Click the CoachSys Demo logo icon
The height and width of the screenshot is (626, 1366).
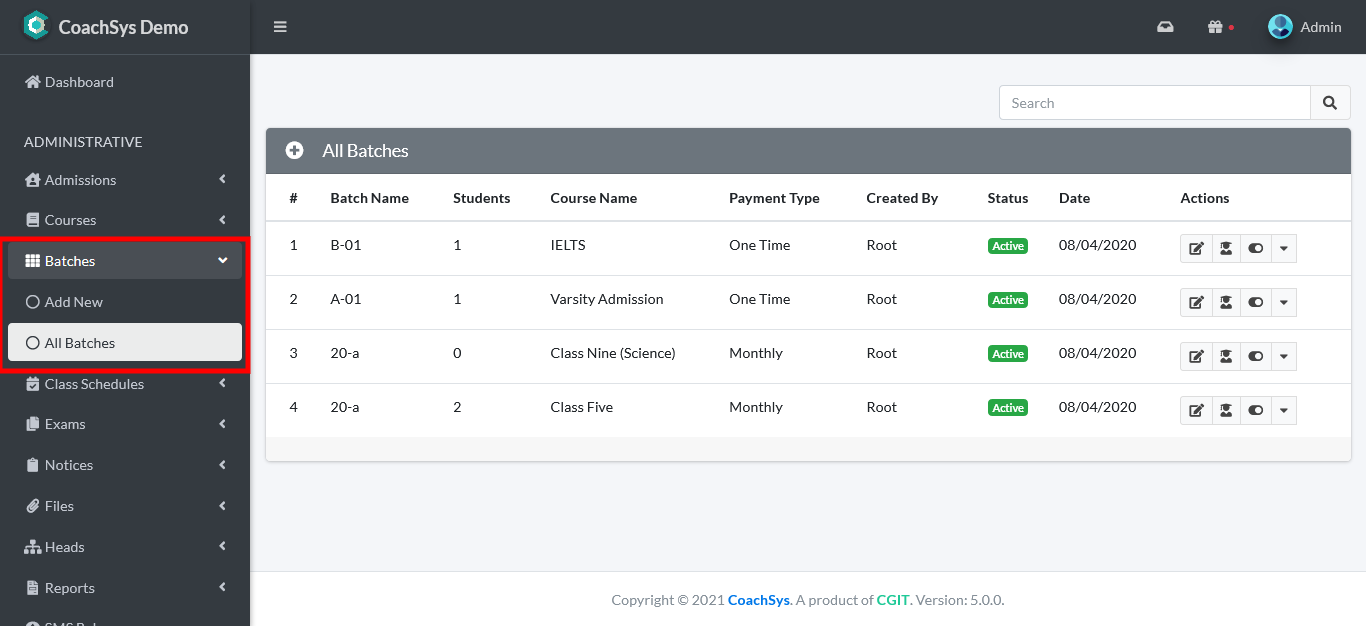coord(36,26)
